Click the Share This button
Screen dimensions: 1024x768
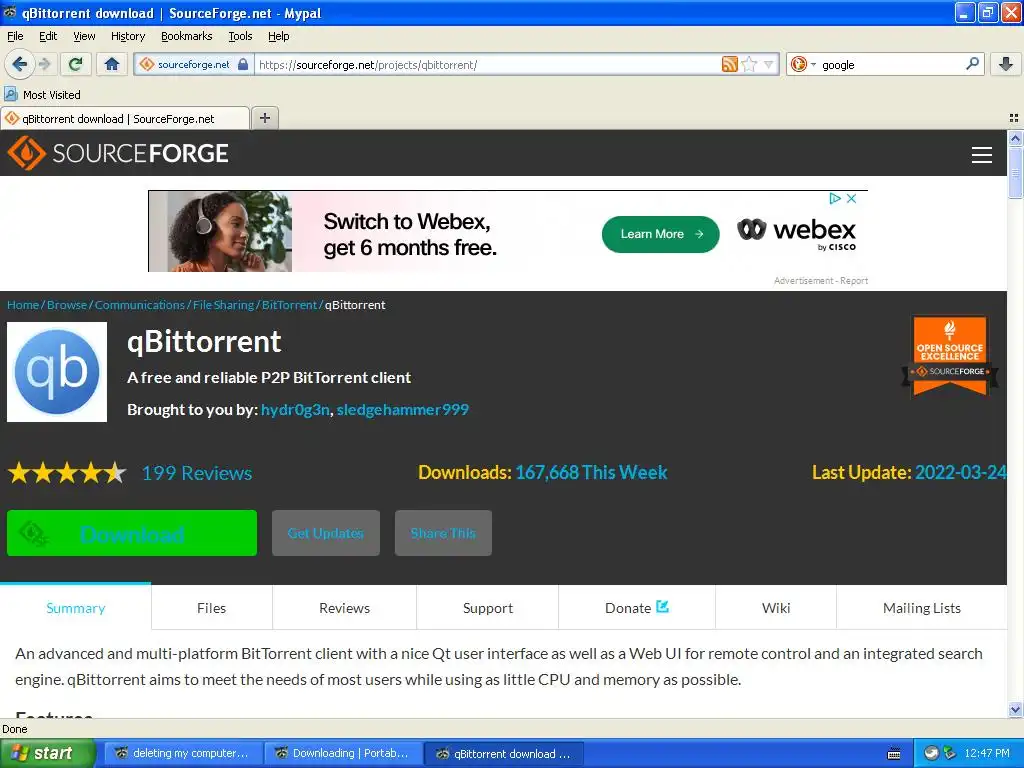click(443, 533)
